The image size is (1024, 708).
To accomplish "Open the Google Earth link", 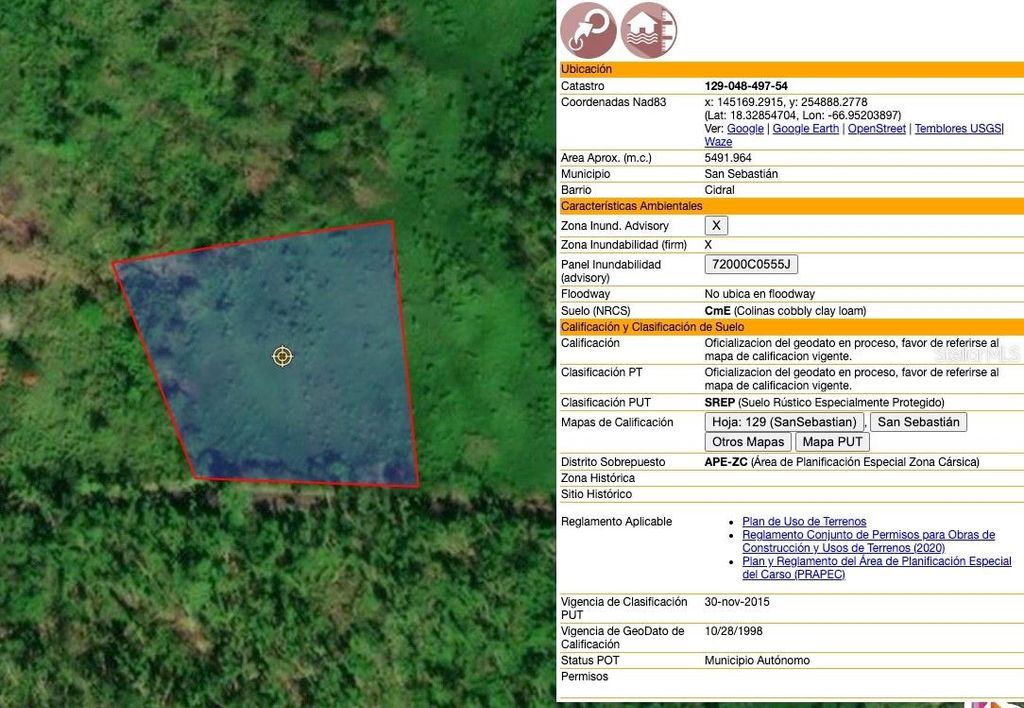I will pyautogui.click(x=805, y=128).
